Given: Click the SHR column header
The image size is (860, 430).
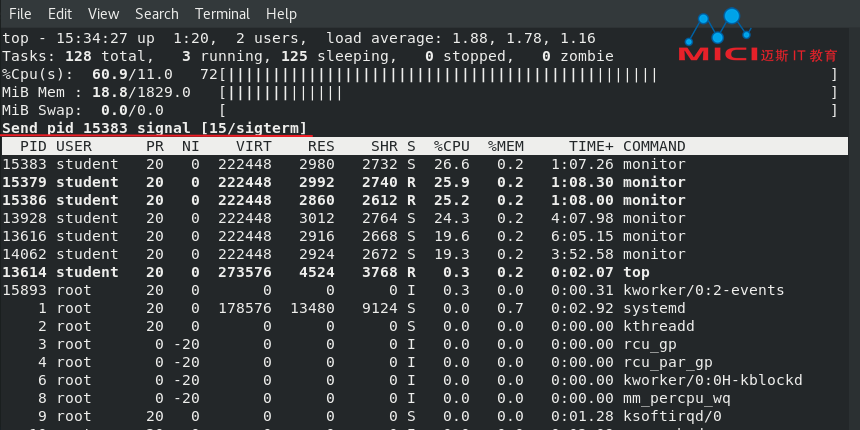Looking at the screenshot, I should pos(384,146).
